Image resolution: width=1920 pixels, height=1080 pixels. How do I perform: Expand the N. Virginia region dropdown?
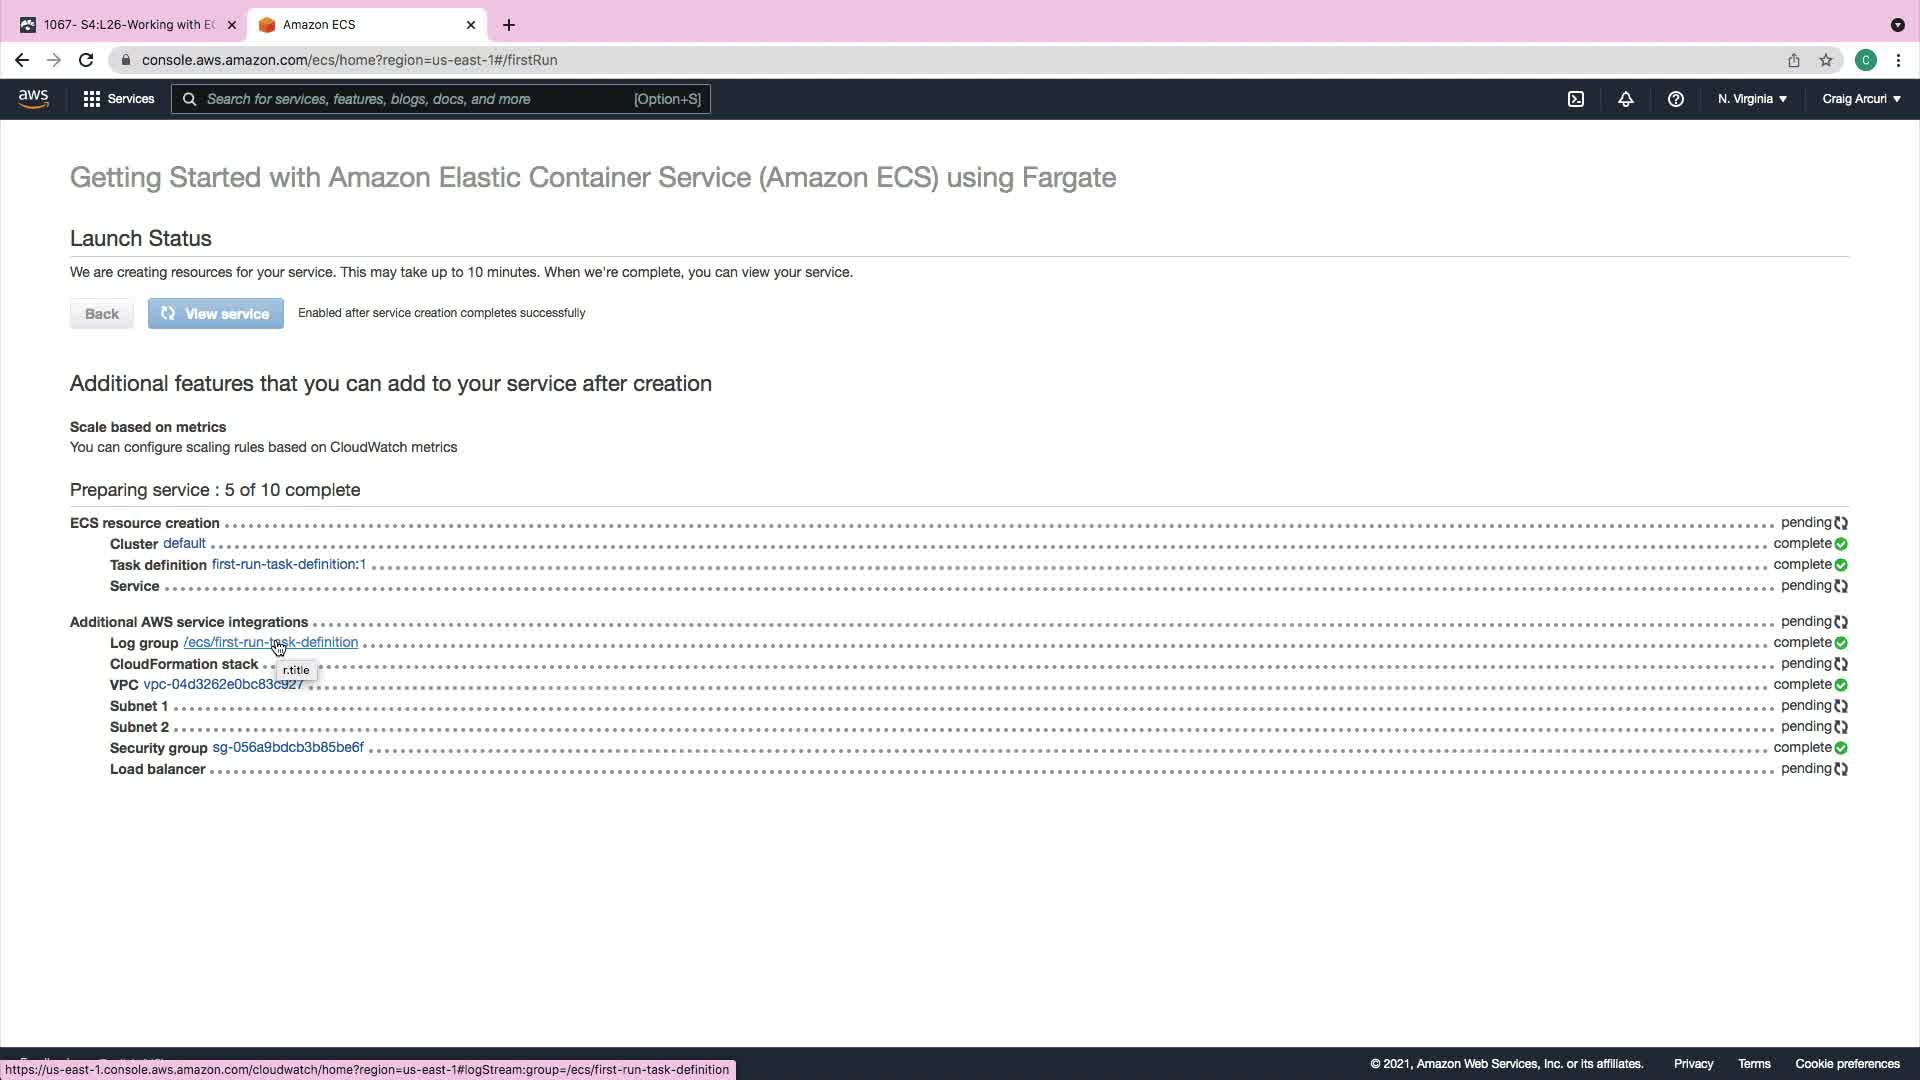coord(1752,99)
